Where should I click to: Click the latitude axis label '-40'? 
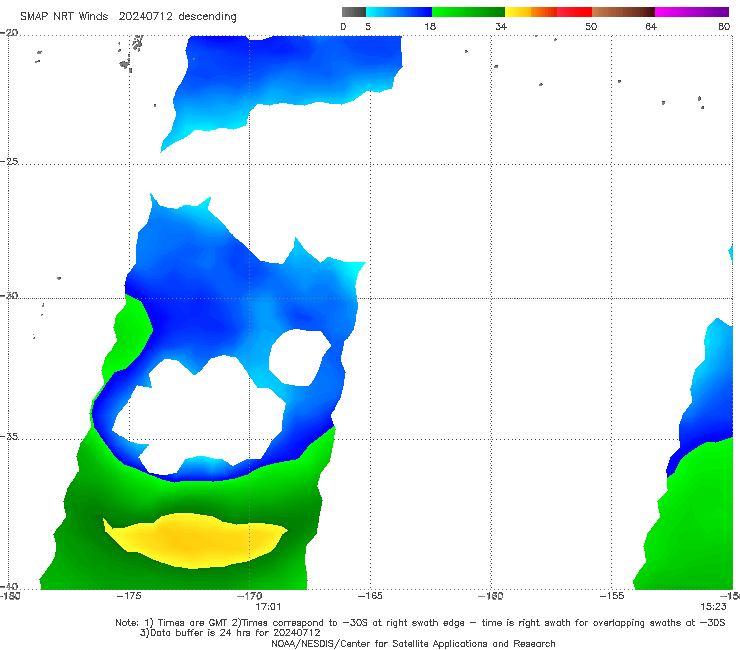coord(9,586)
